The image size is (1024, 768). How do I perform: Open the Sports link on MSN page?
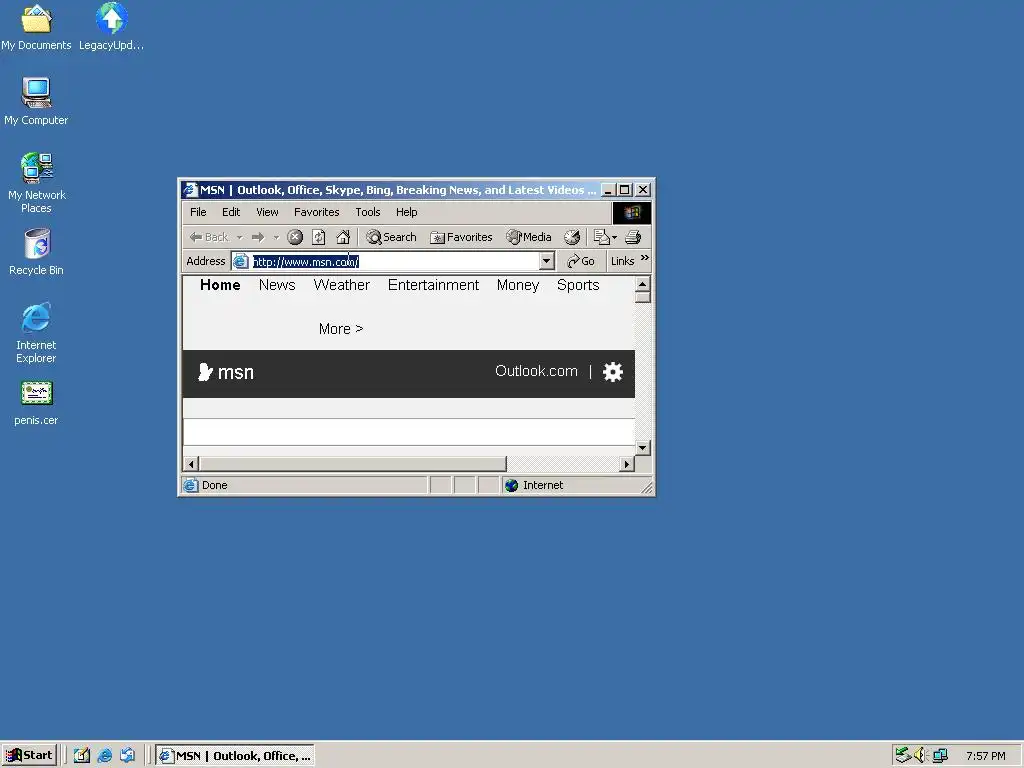578,285
